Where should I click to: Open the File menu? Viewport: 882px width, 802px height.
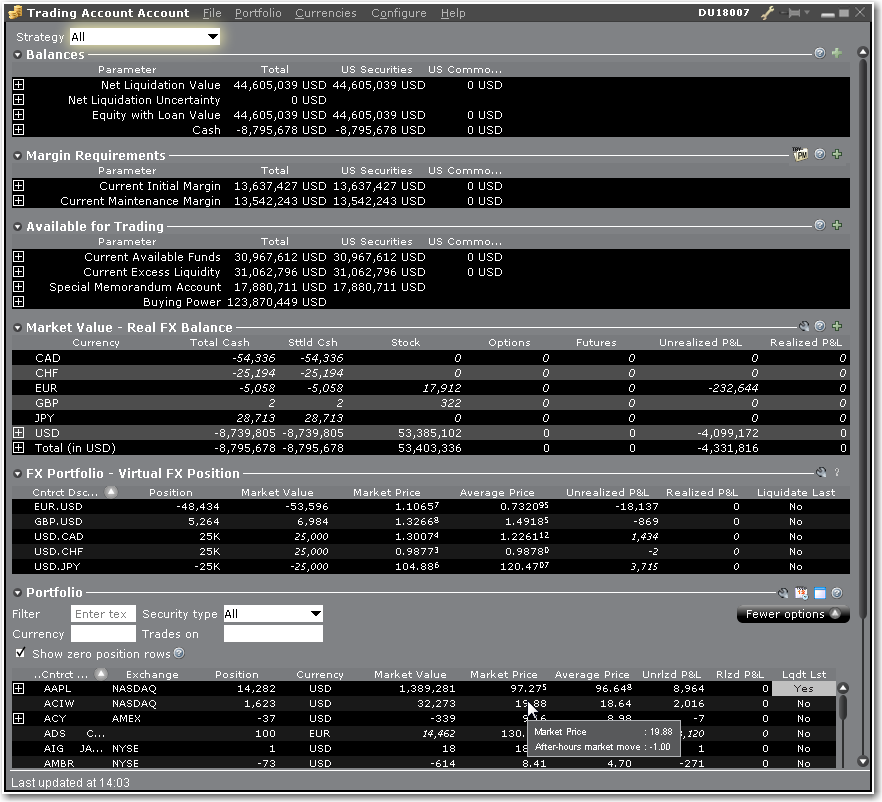[212, 13]
